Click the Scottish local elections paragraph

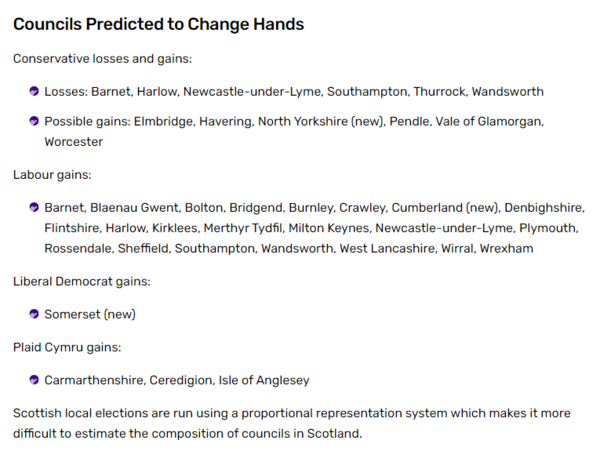pos(292,423)
